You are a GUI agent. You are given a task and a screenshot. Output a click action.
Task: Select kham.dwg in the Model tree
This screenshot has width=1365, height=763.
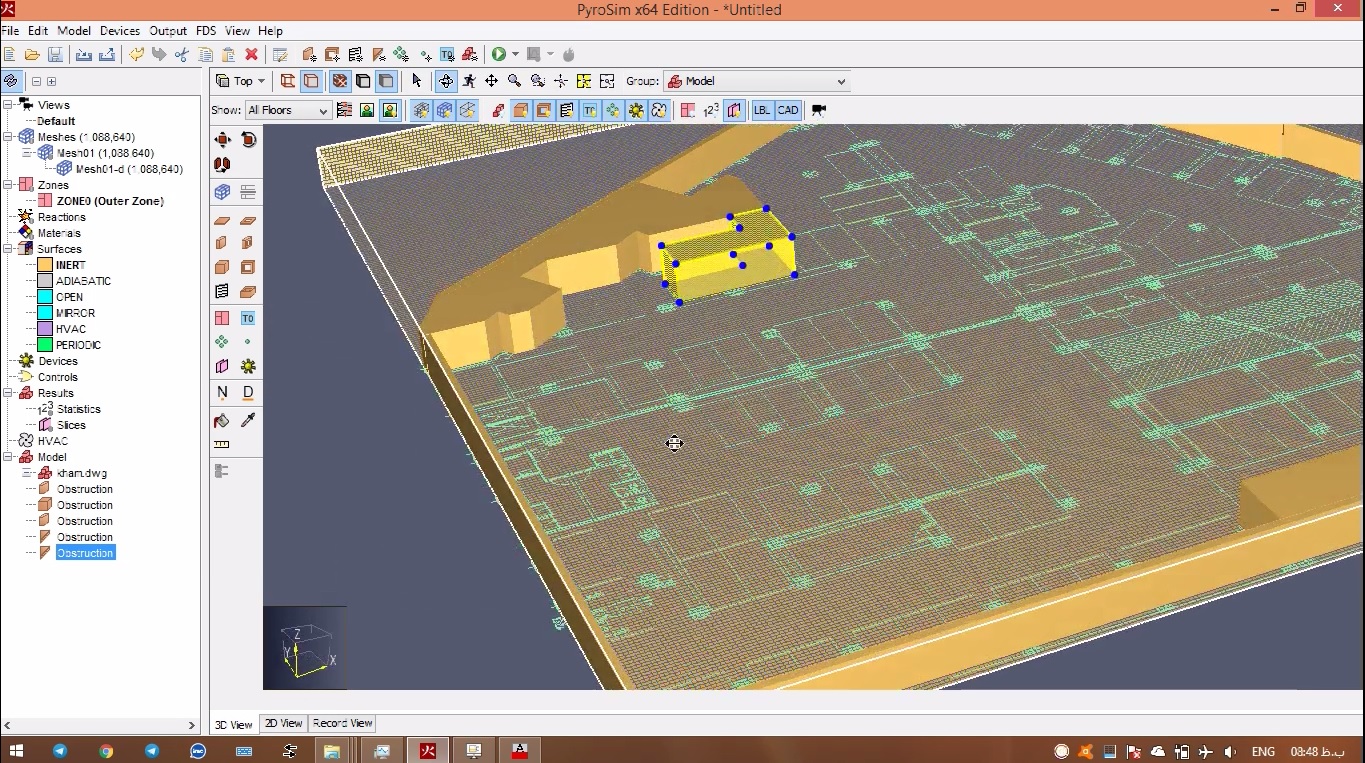tap(82, 473)
